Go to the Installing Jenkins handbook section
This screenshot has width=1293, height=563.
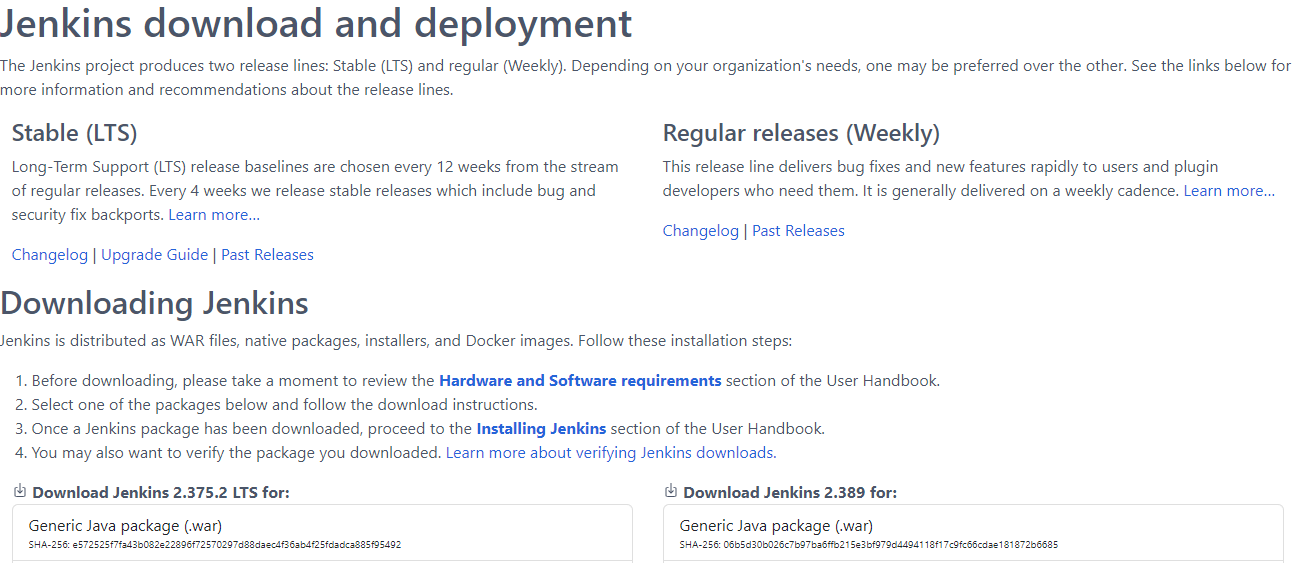[x=541, y=429]
